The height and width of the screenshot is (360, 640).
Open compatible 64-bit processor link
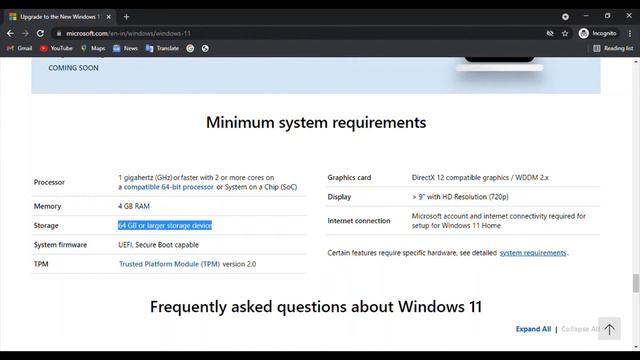(x=169, y=187)
